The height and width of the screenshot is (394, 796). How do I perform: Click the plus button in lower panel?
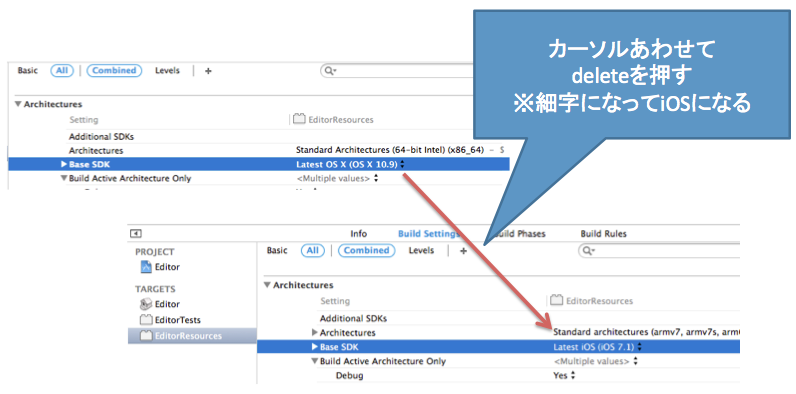click(463, 251)
